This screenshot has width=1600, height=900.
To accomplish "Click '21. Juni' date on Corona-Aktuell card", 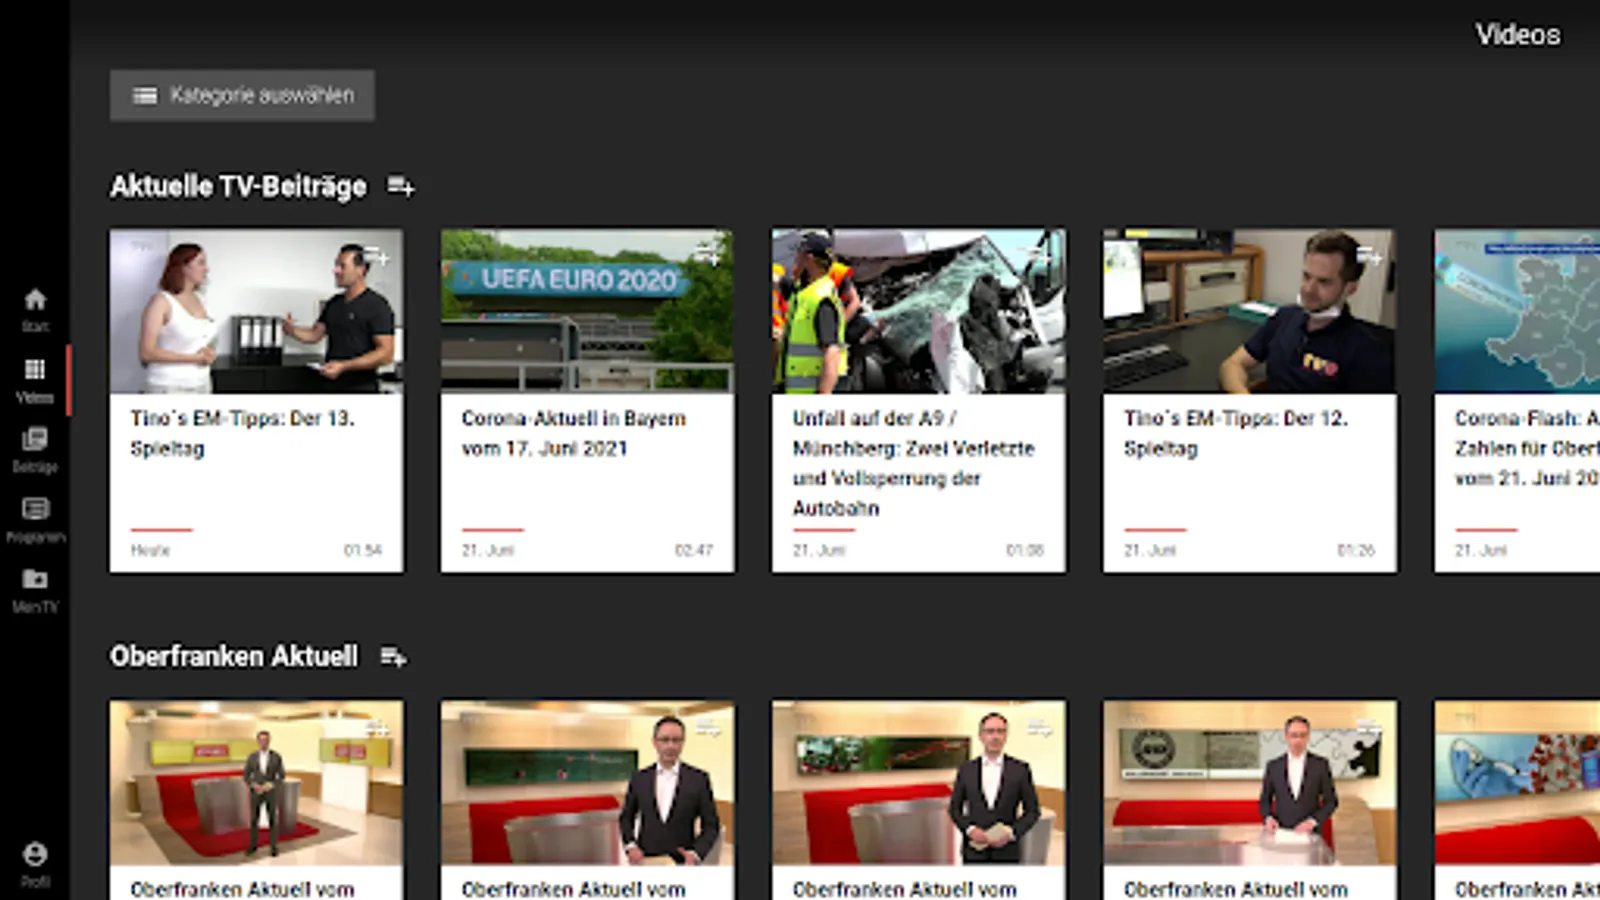I will coord(487,550).
